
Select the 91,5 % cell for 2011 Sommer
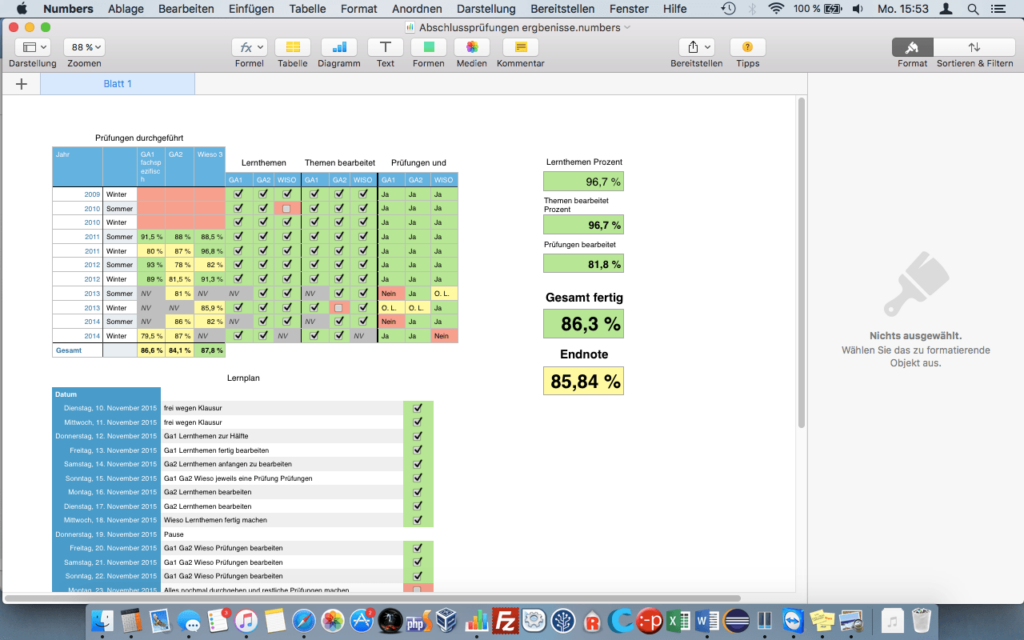click(151, 236)
